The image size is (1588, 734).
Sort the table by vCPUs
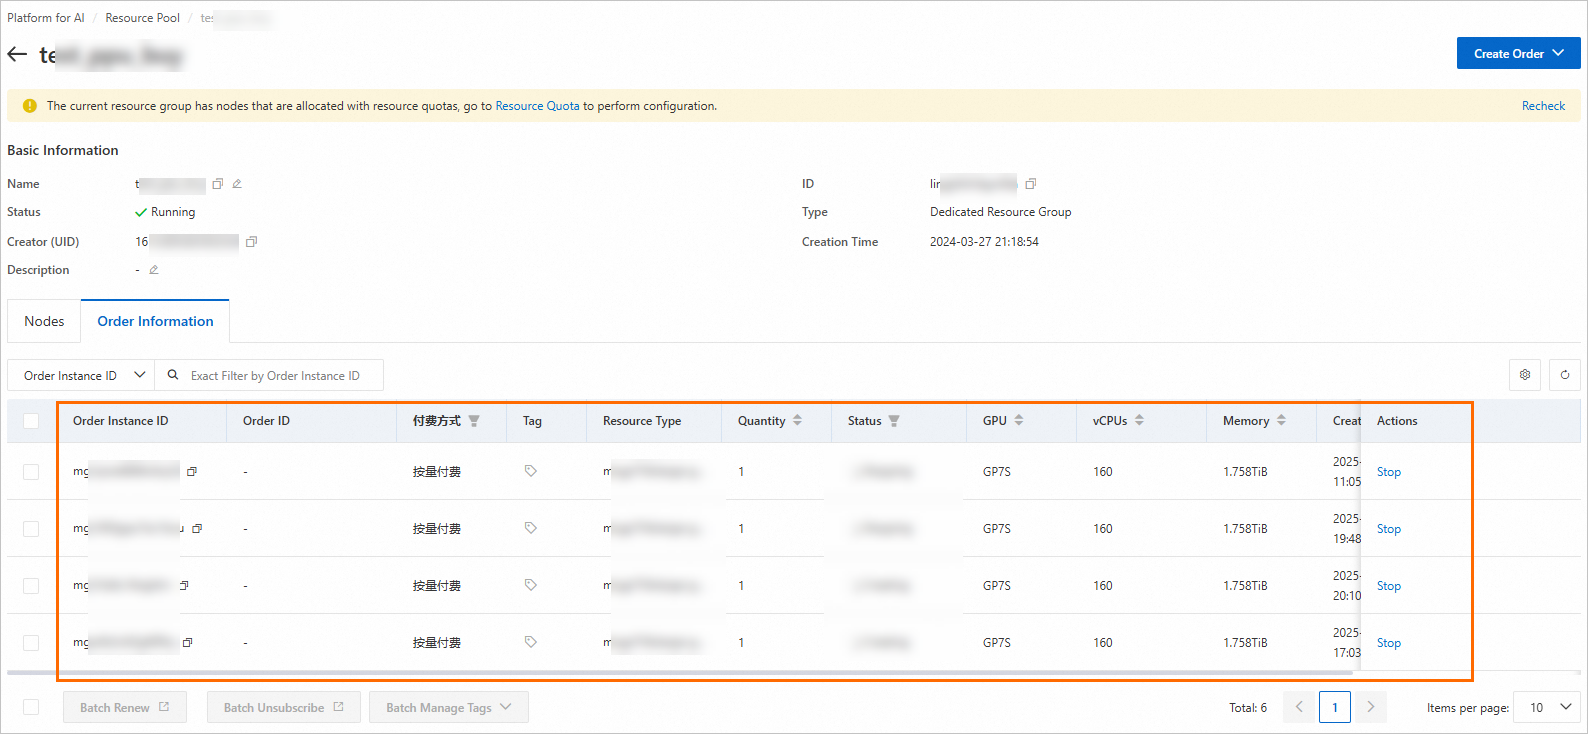[1139, 421]
